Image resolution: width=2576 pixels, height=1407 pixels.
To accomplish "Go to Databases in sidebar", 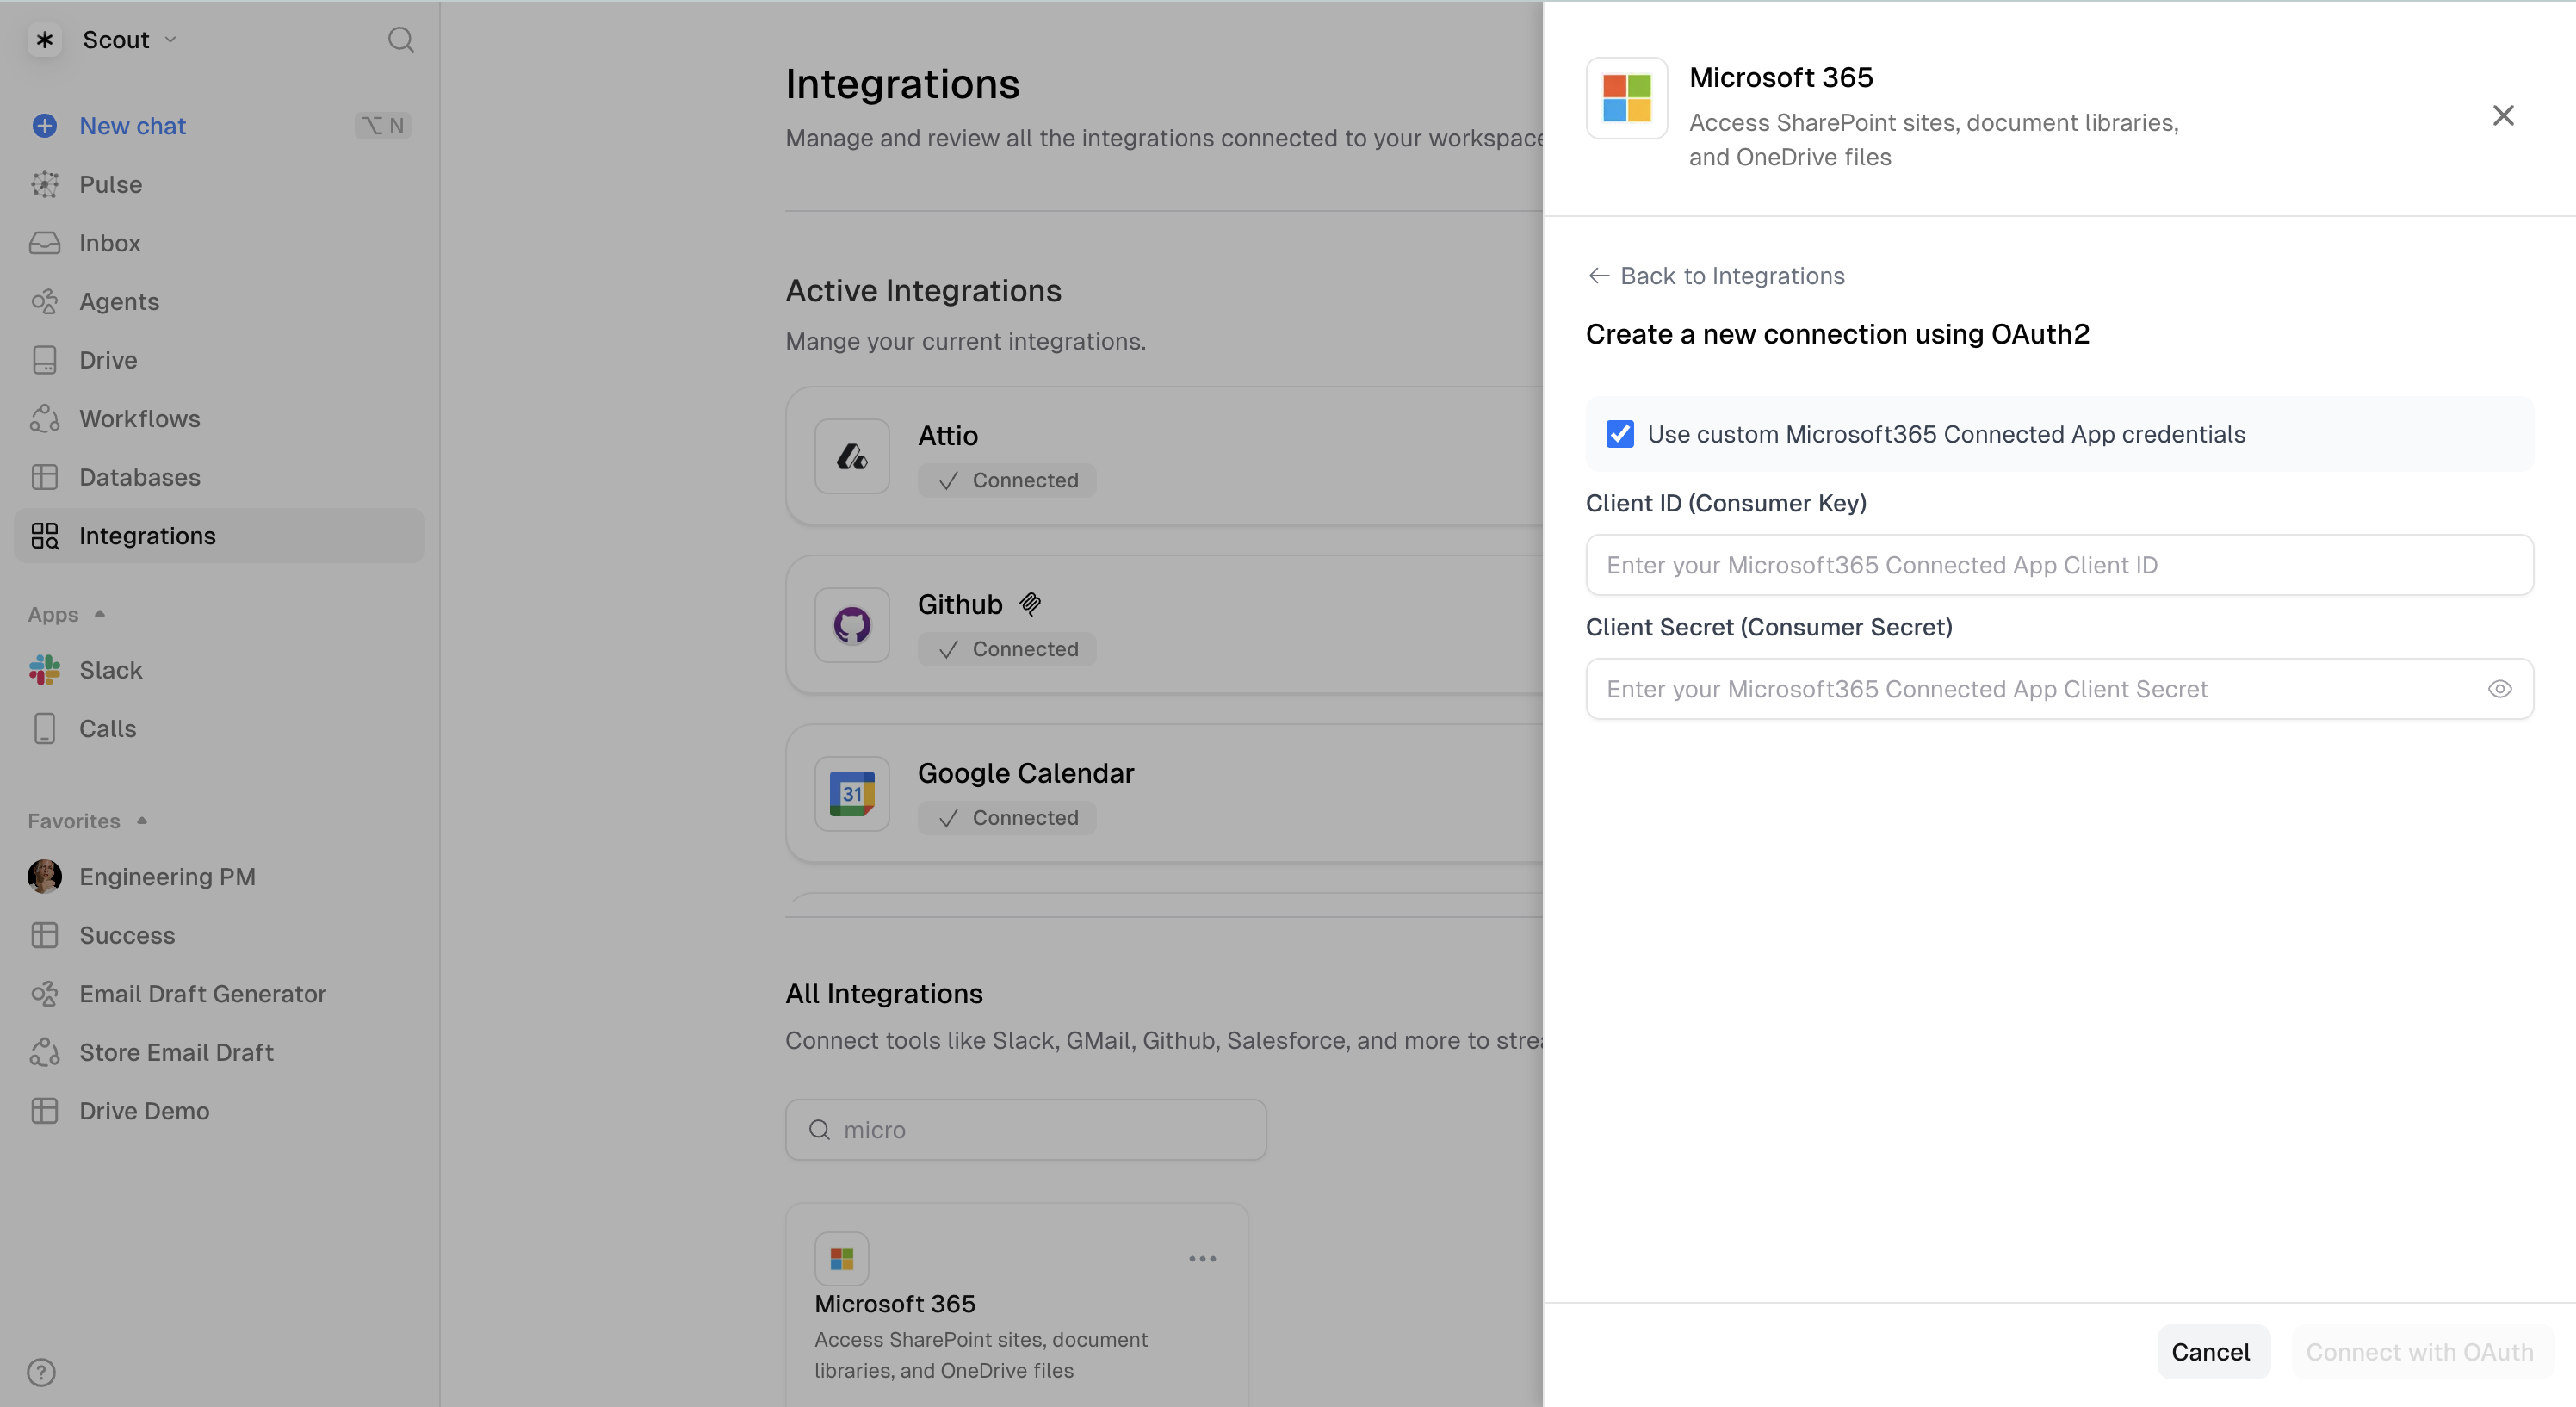I will (139, 477).
